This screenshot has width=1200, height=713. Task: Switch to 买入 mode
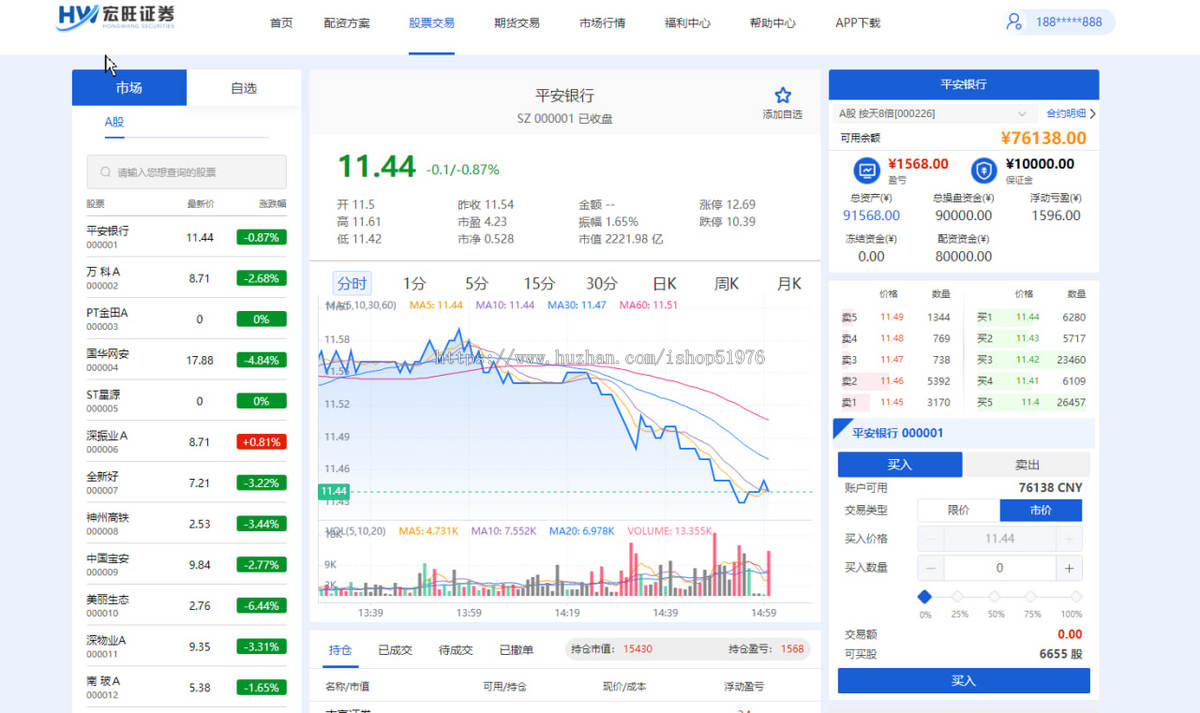[x=900, y=464]
